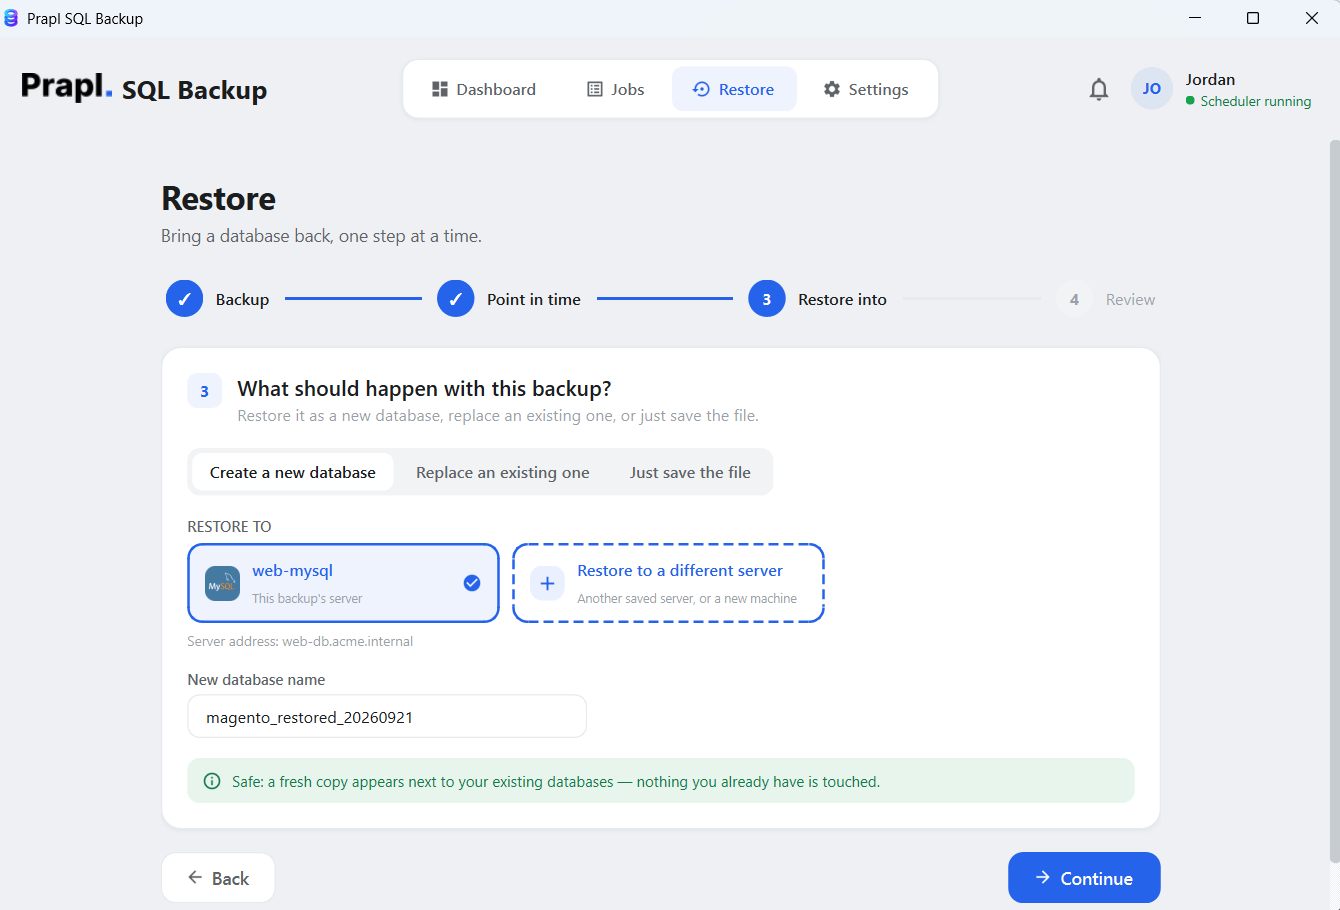Click the Prapl SQL Backup logo
This screenshot has width=1340, height=910.
pos(144,88)
